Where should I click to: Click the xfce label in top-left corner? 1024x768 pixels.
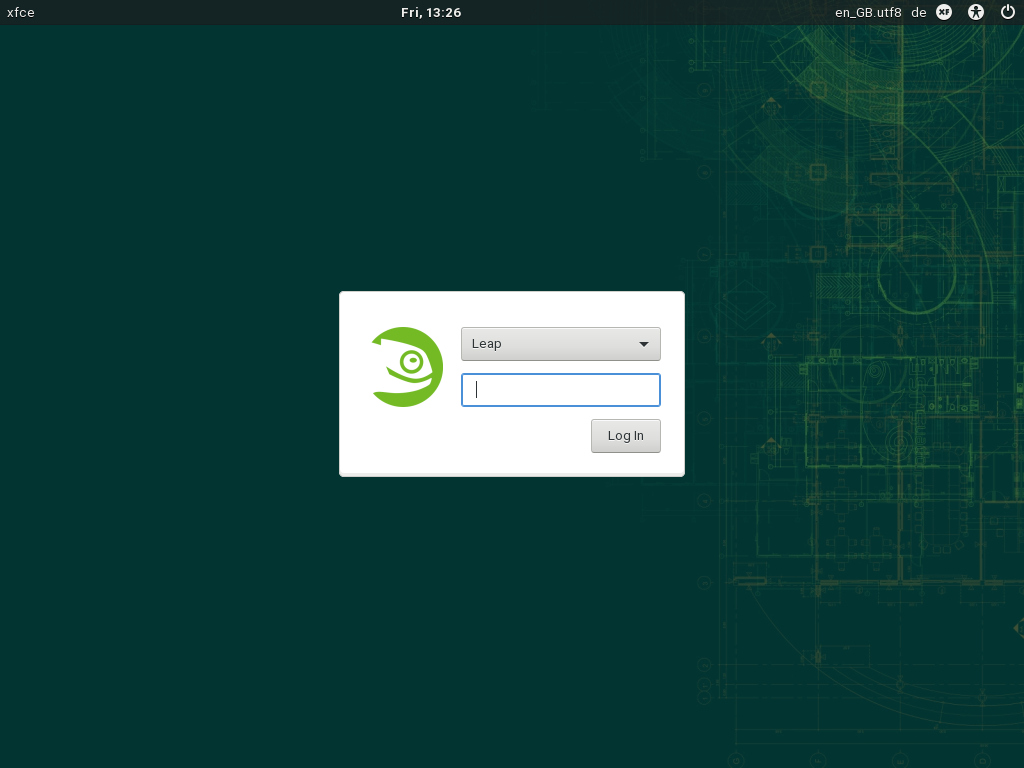(21, 12)
